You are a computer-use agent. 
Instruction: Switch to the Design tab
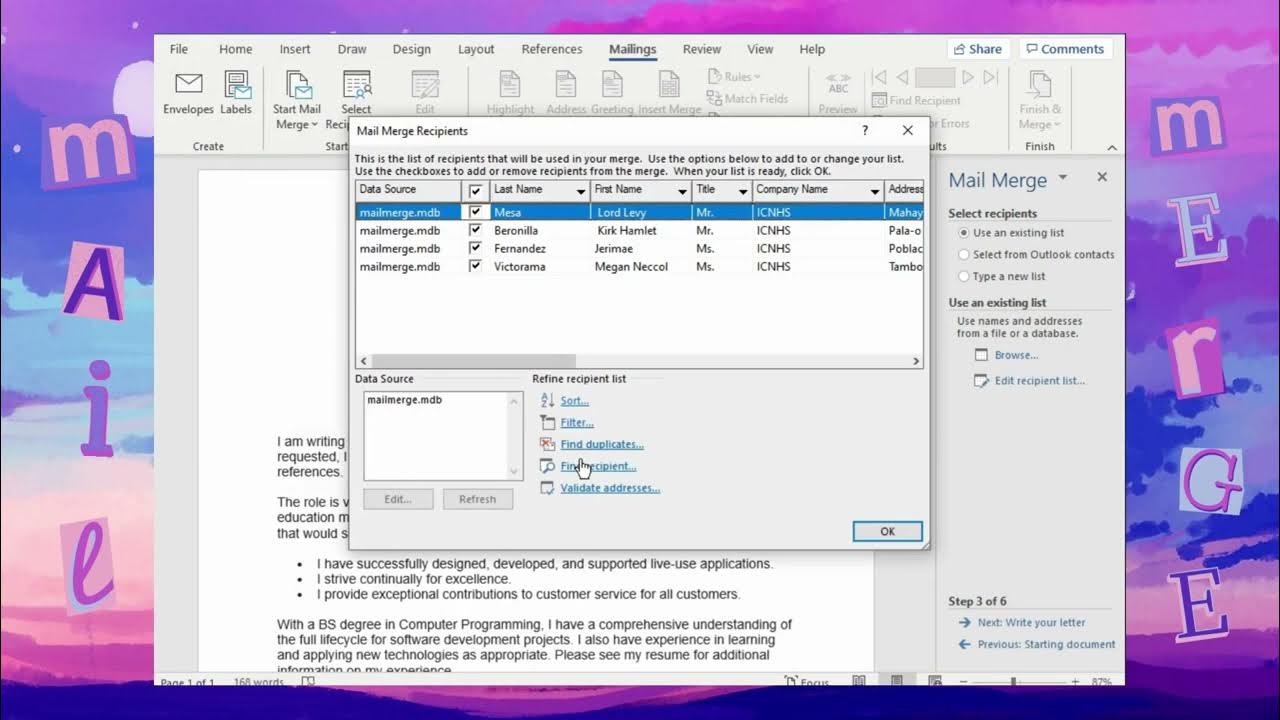coord(412,49)
